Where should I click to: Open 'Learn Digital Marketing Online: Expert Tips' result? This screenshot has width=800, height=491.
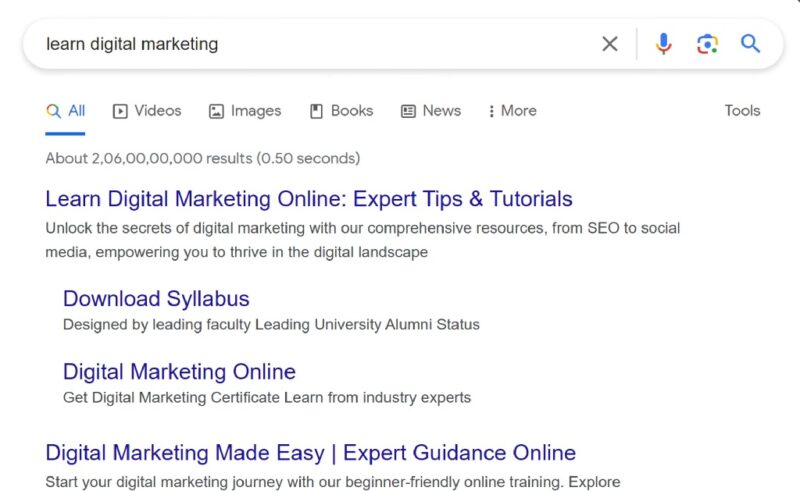[309, 198]
